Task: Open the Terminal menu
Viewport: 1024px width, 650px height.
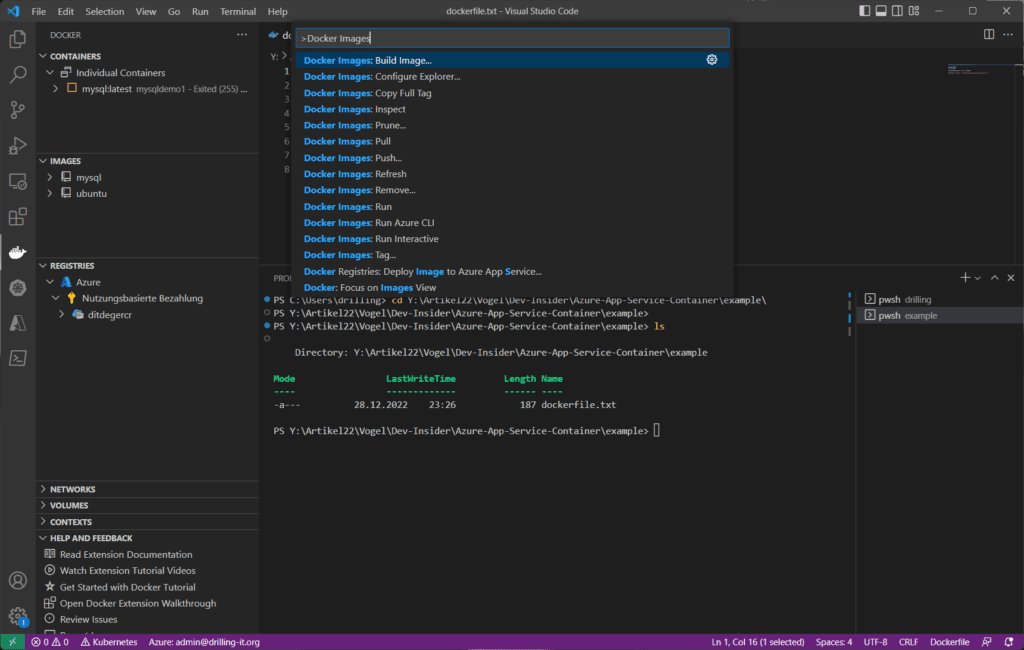Action: 238,11
